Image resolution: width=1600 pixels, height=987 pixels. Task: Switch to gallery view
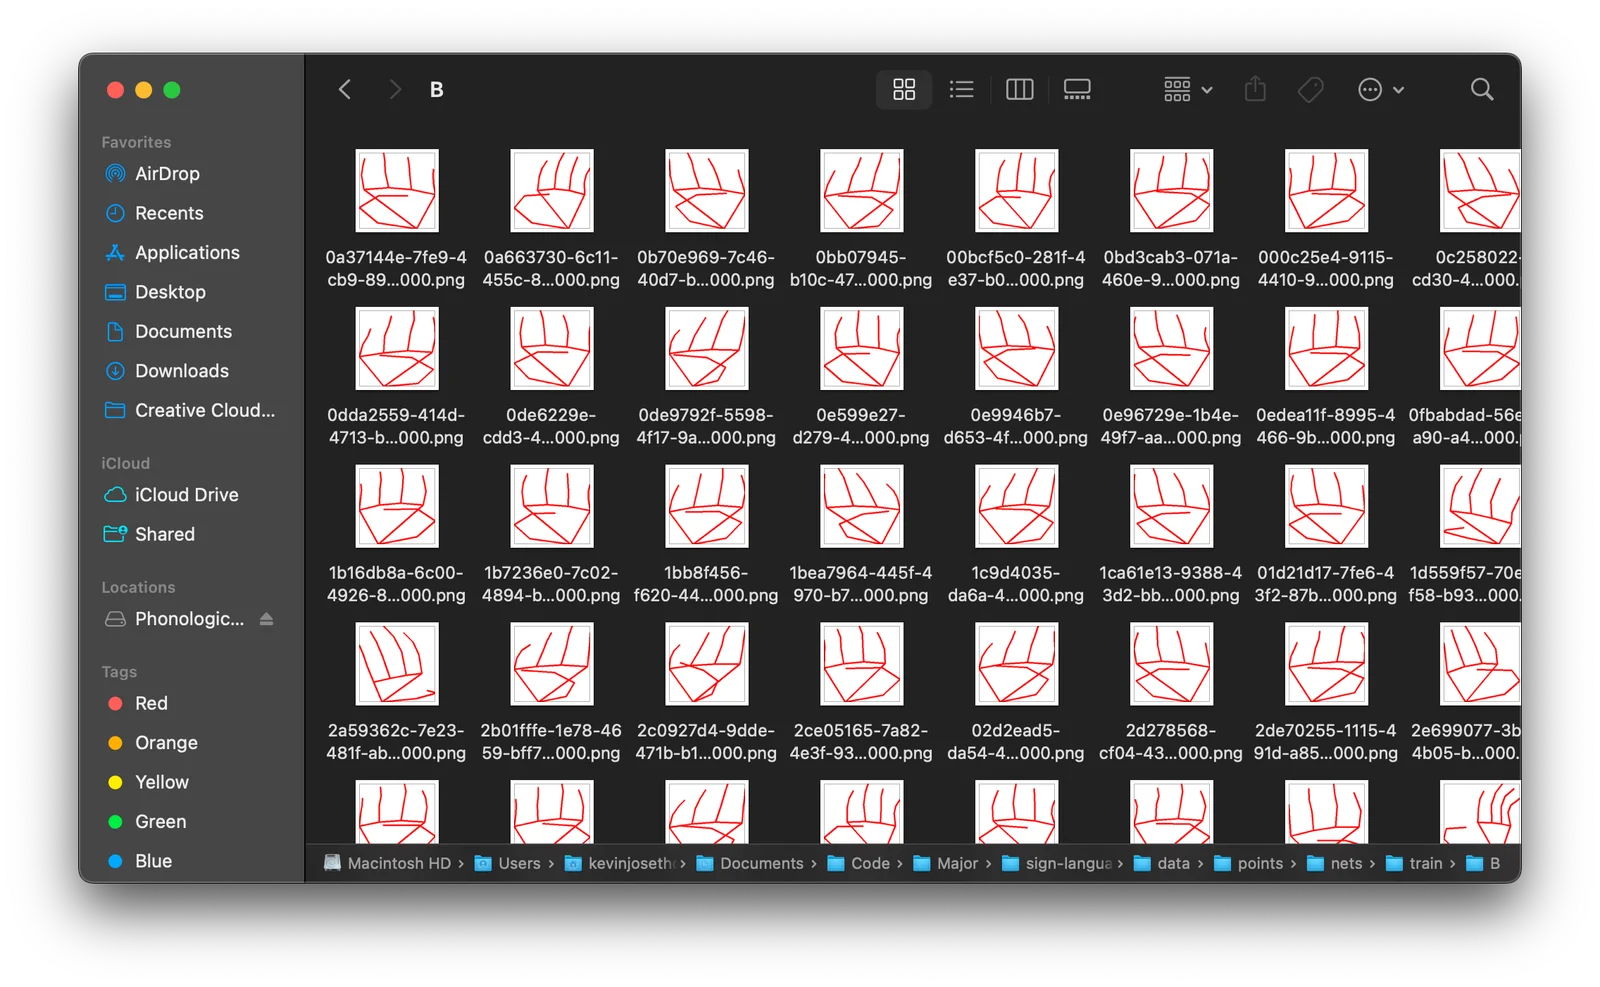[1077, 90]
